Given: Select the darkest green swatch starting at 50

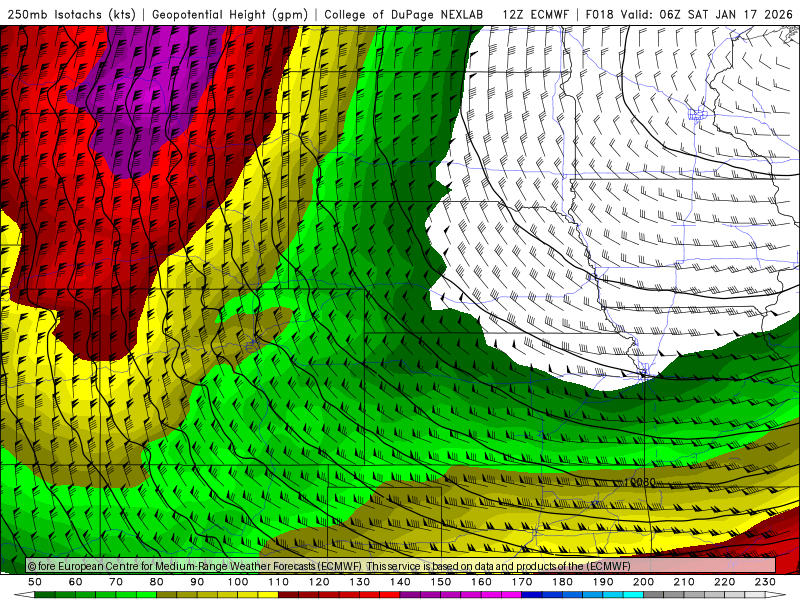Looking at the screenshot, I should click(x=44, y=595).
